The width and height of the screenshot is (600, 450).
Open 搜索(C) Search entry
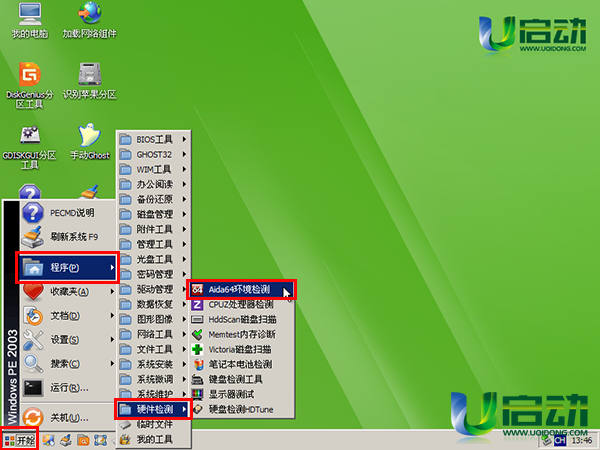pos(68,364)
